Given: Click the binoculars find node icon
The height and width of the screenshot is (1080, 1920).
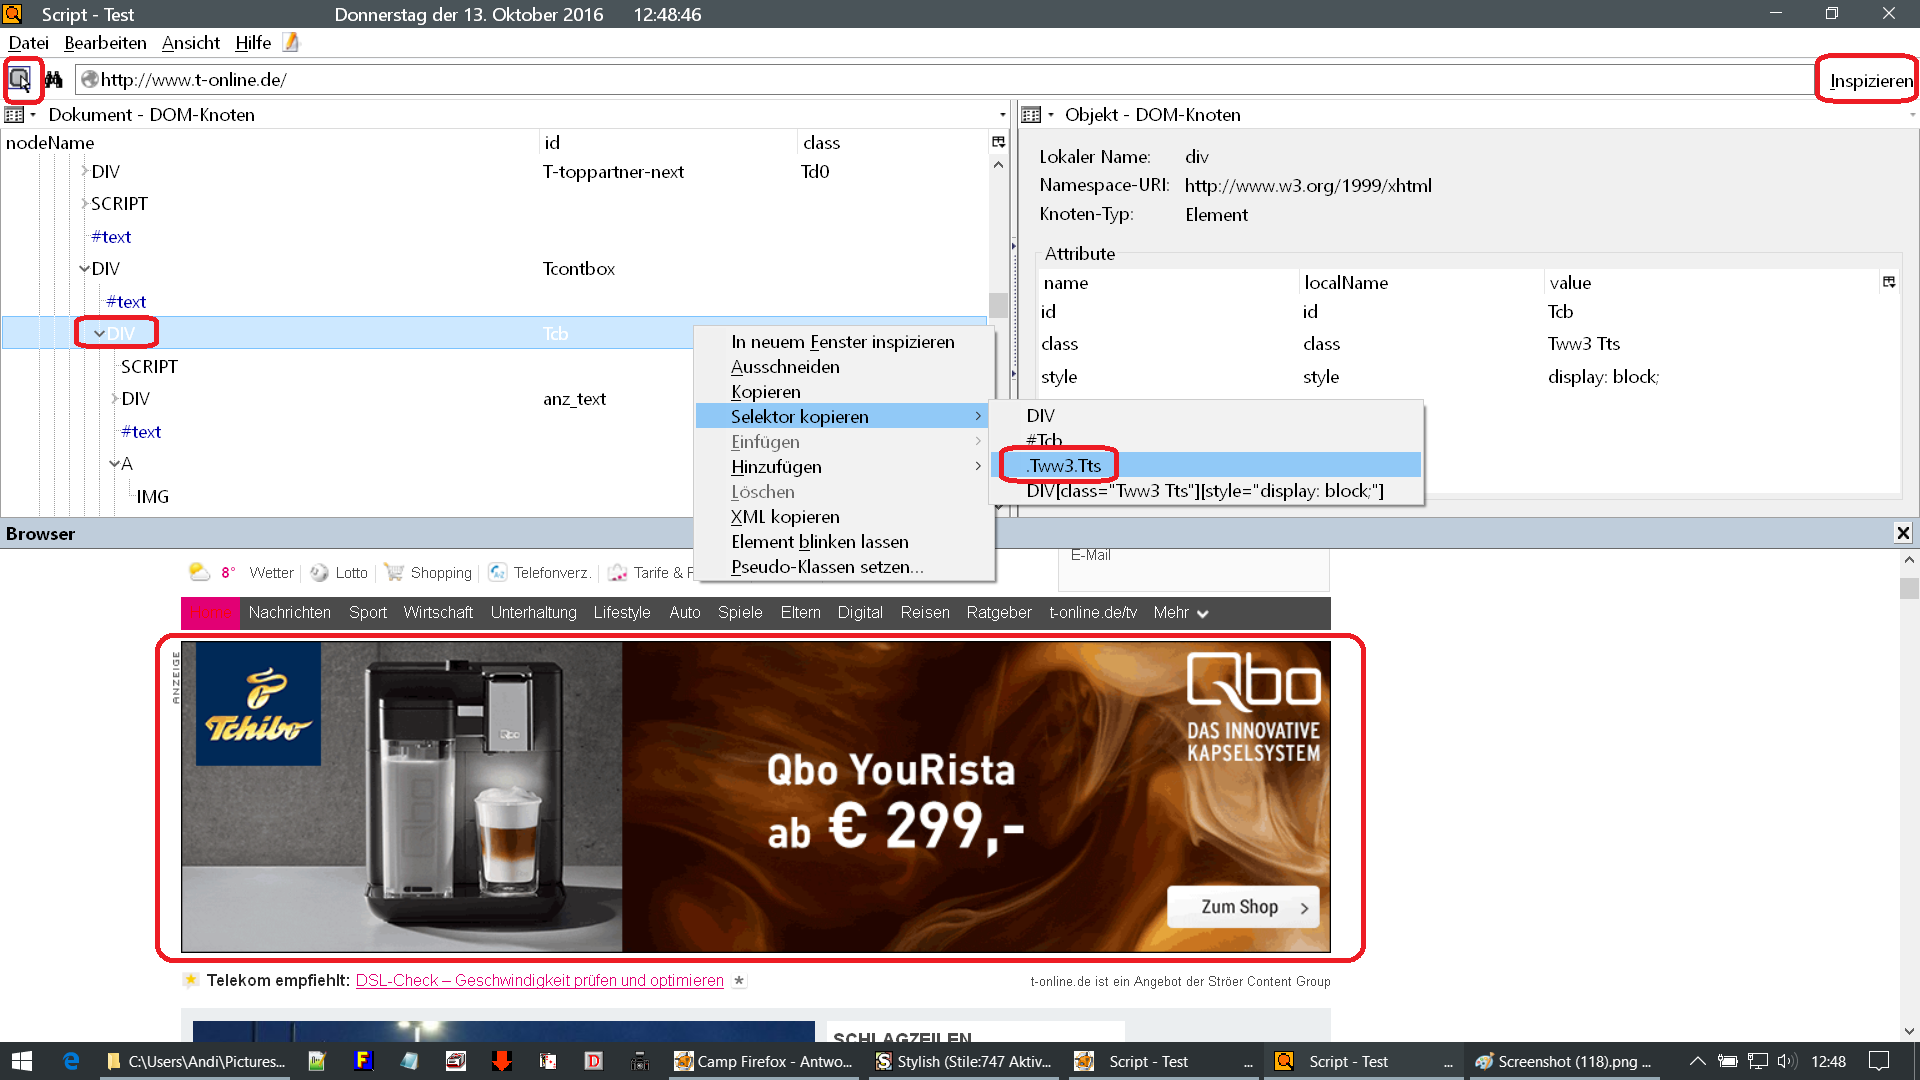Looking at the screenshot, I should (x=54, y=79).
